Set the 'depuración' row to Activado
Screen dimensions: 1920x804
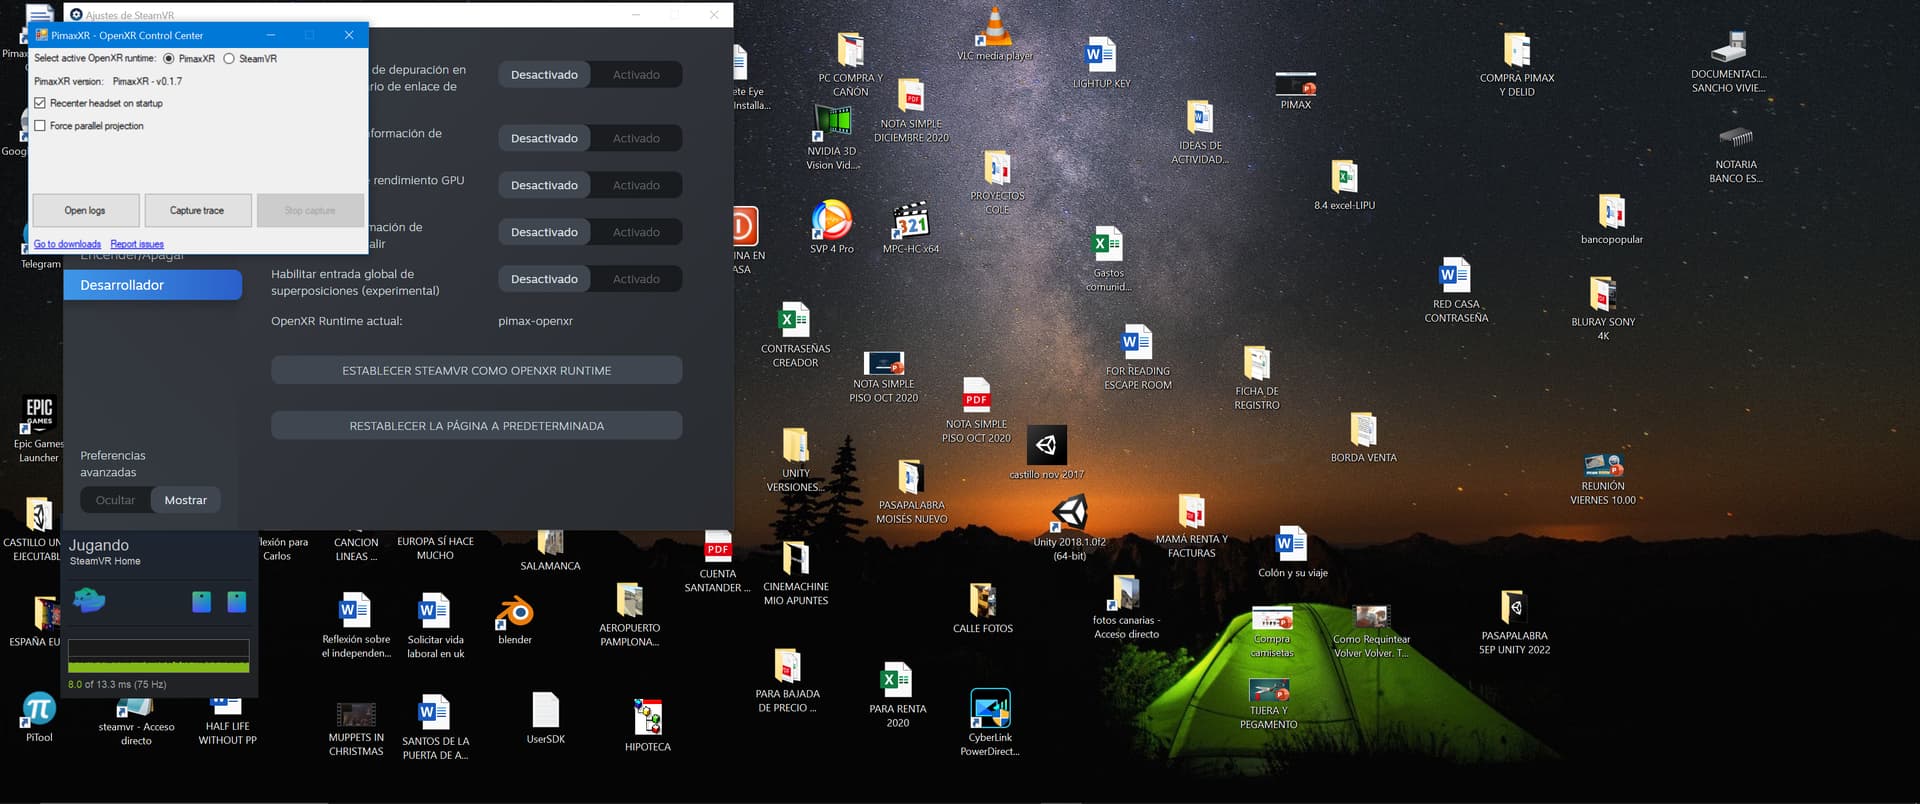[636, 75]
